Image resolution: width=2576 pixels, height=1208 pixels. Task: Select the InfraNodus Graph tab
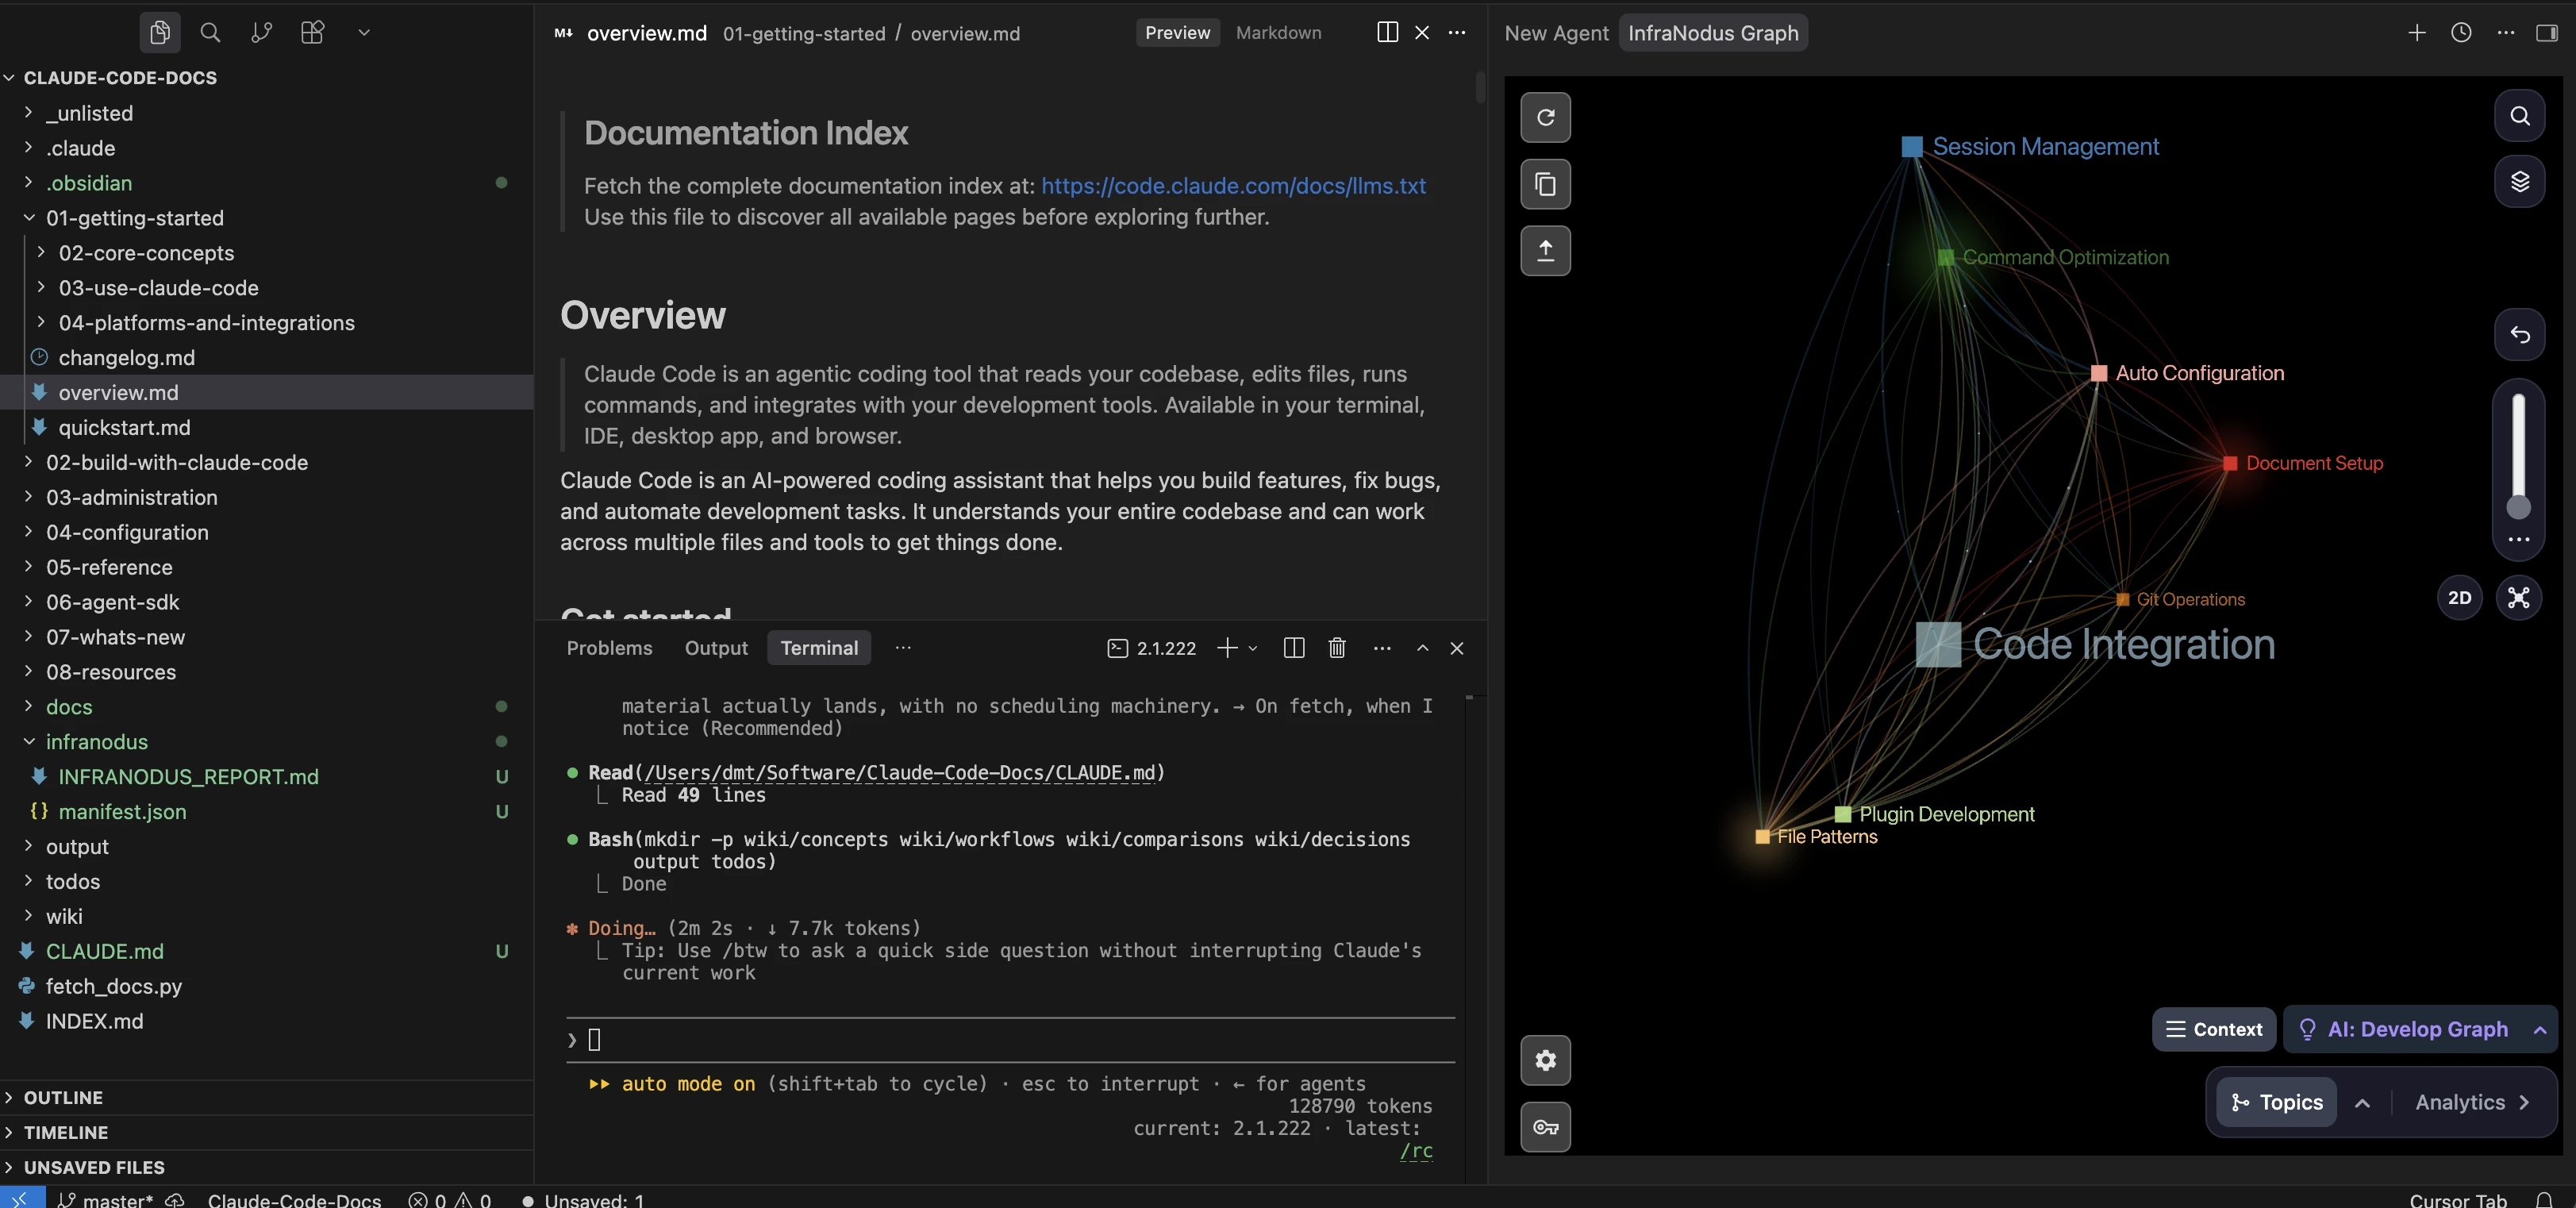click(x=1712, y=33)
